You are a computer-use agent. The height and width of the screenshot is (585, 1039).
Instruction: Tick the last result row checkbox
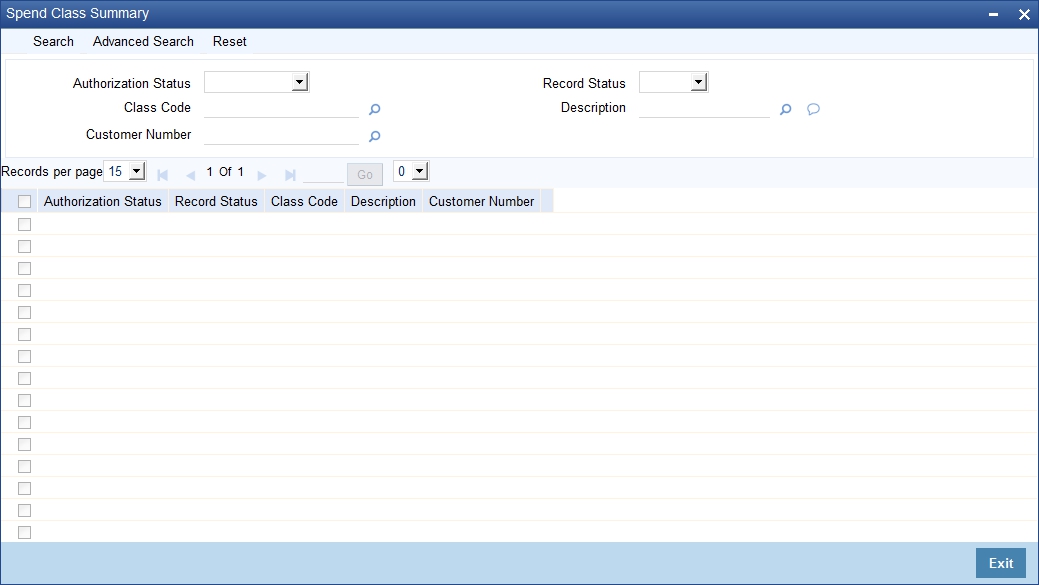point(25,532)
